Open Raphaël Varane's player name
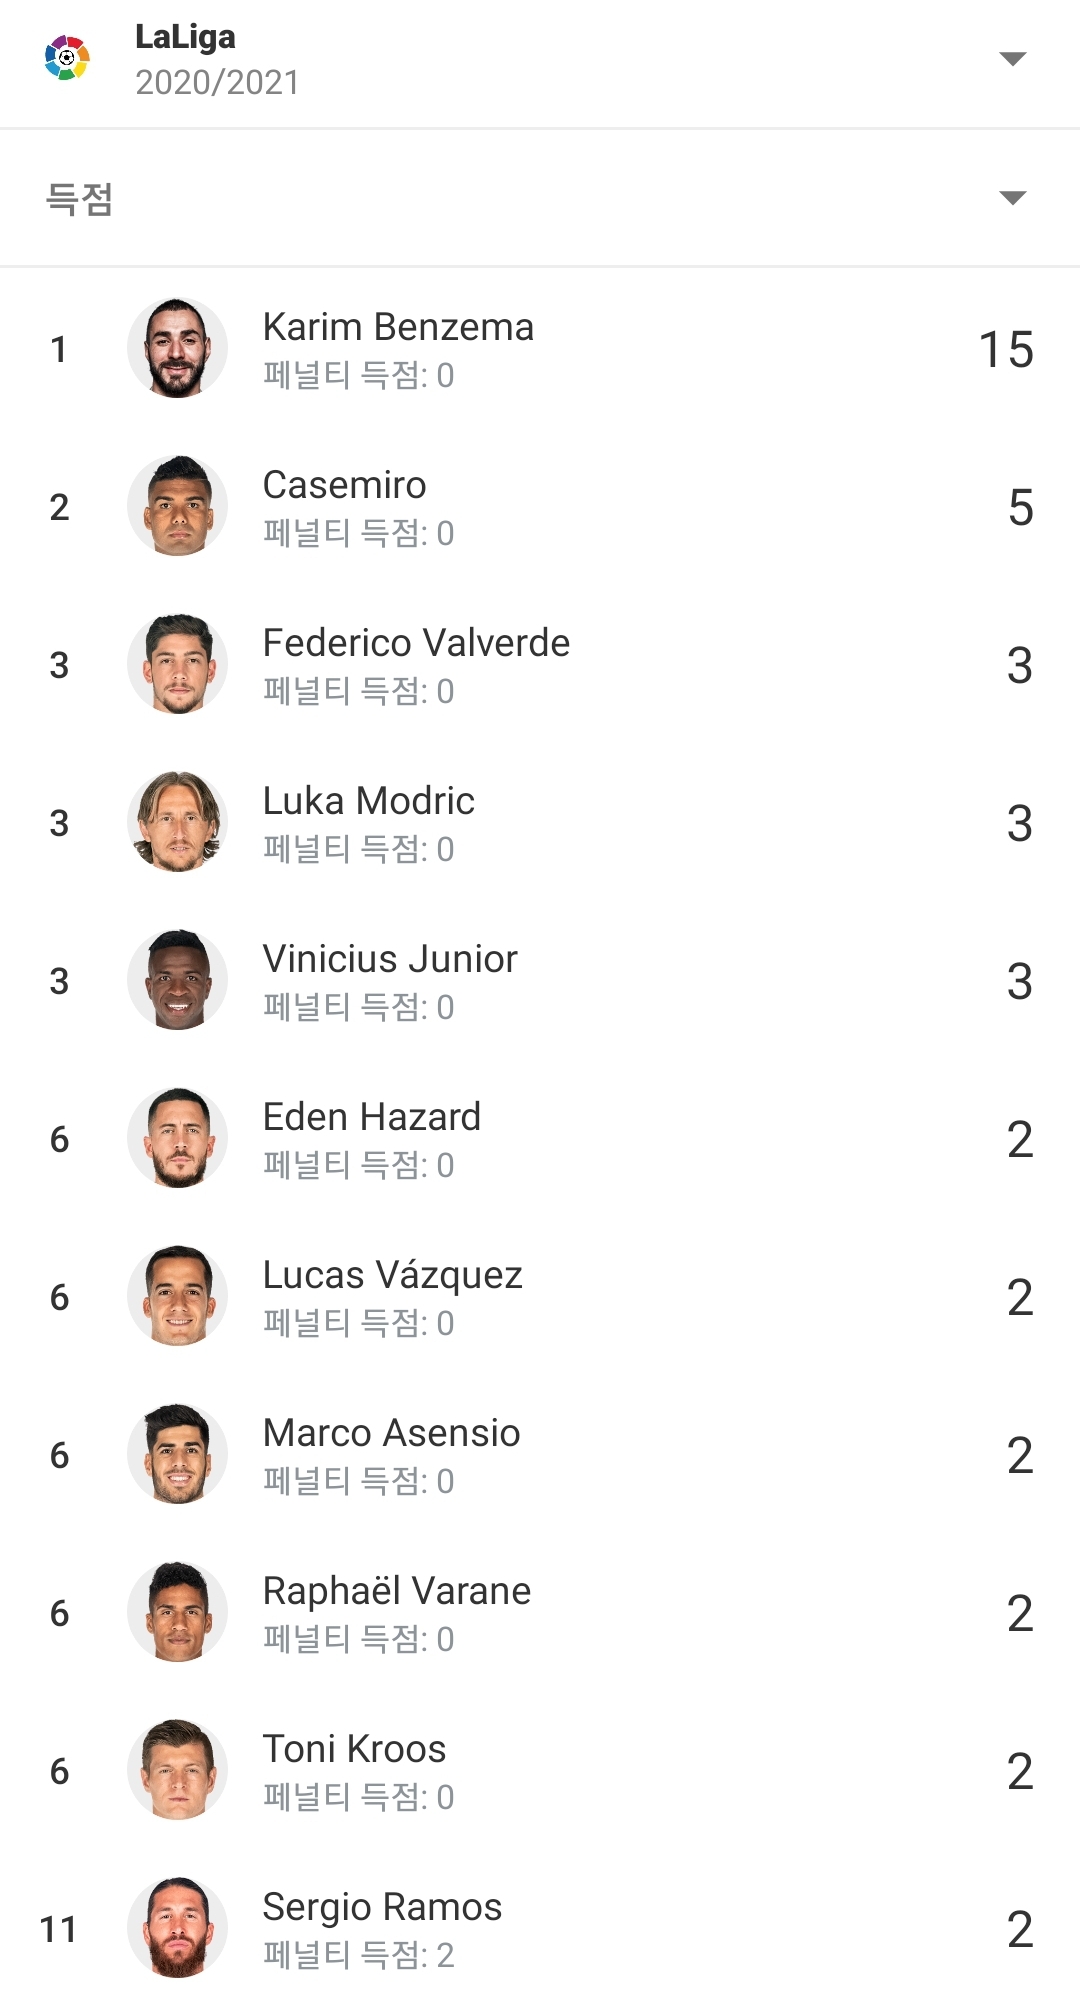 pyautogui.click(x=397, y=1591)
